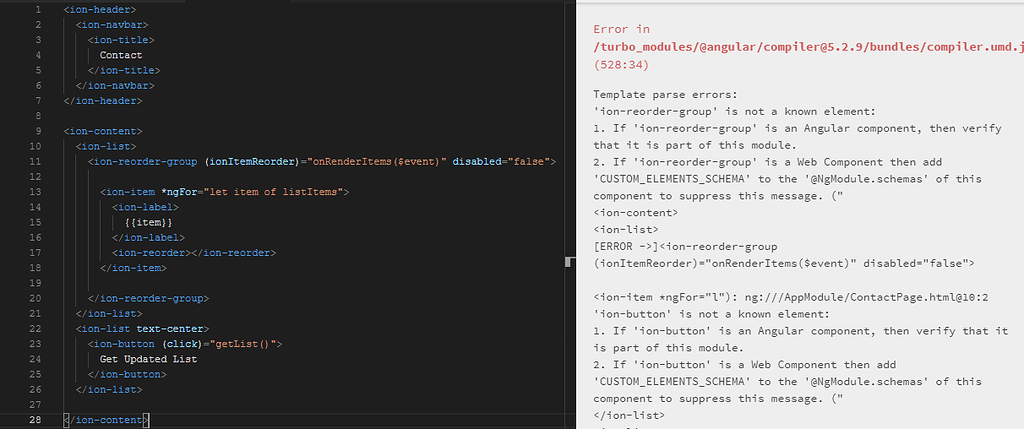The height and width of the screenshot is (429, 1024).
Task: Click "onRenderItems($event)" handler string on line 11
Action: 377,161
